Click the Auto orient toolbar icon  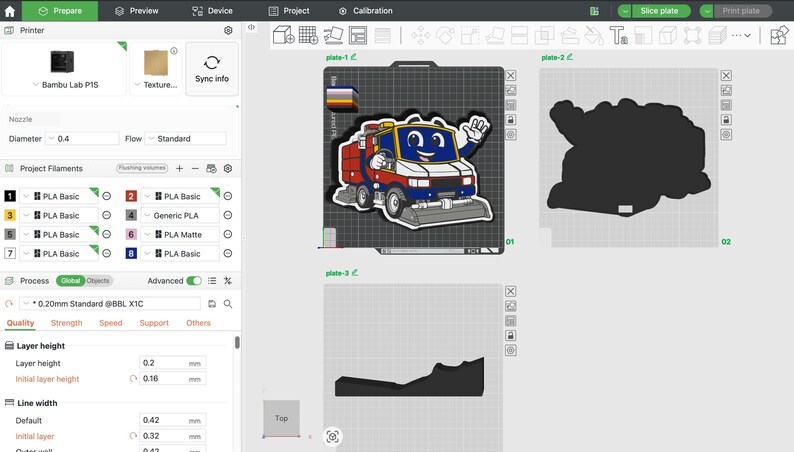(333, 35)
